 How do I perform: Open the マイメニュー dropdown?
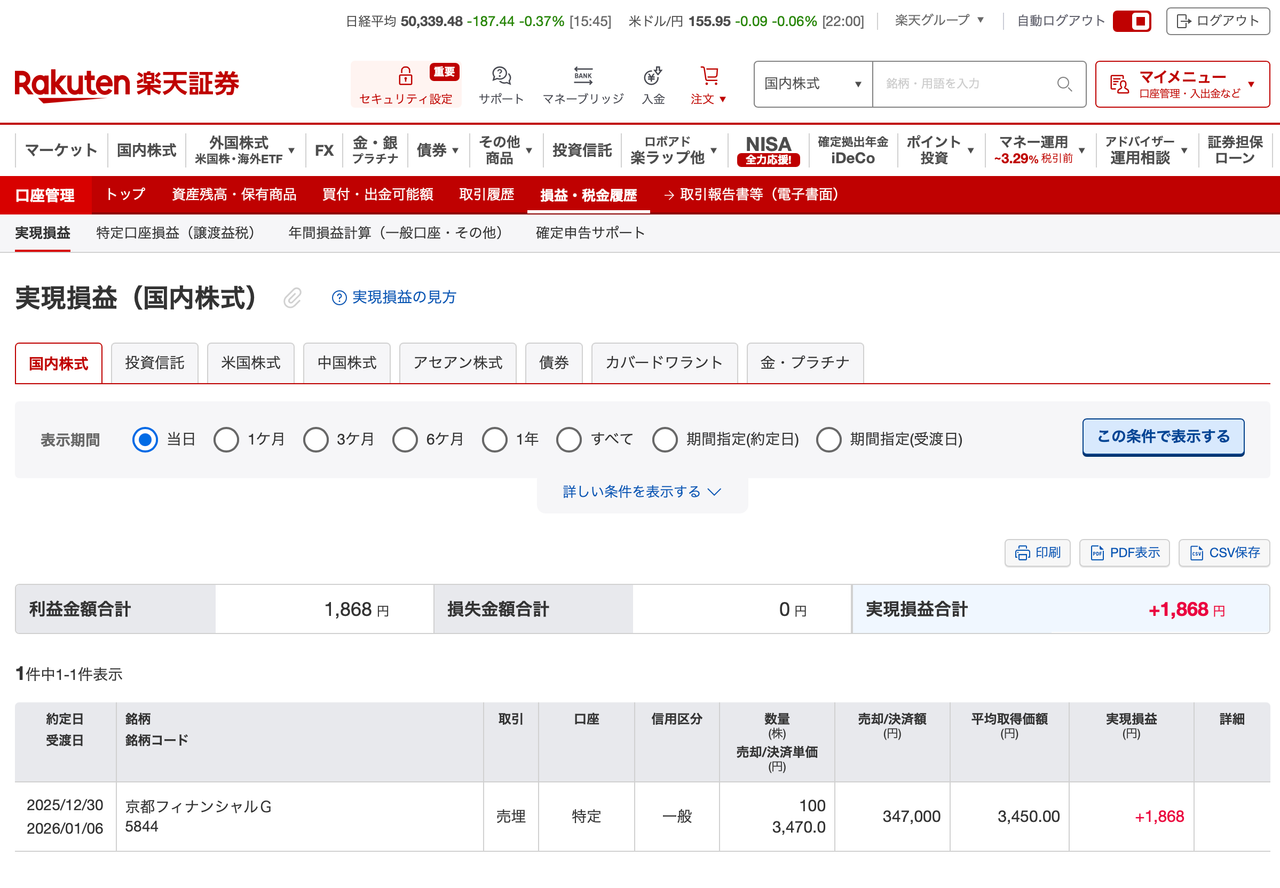point(1182,84)
